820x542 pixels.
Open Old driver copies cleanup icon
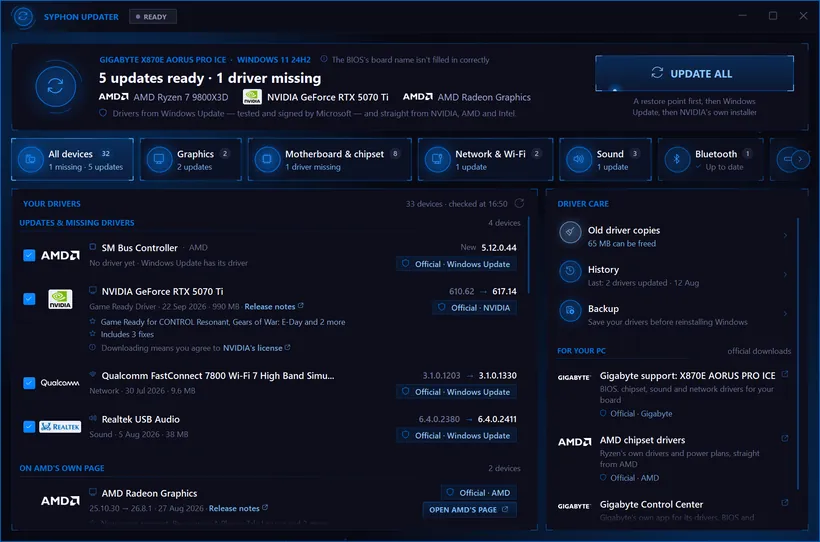[x=570, y=232]
